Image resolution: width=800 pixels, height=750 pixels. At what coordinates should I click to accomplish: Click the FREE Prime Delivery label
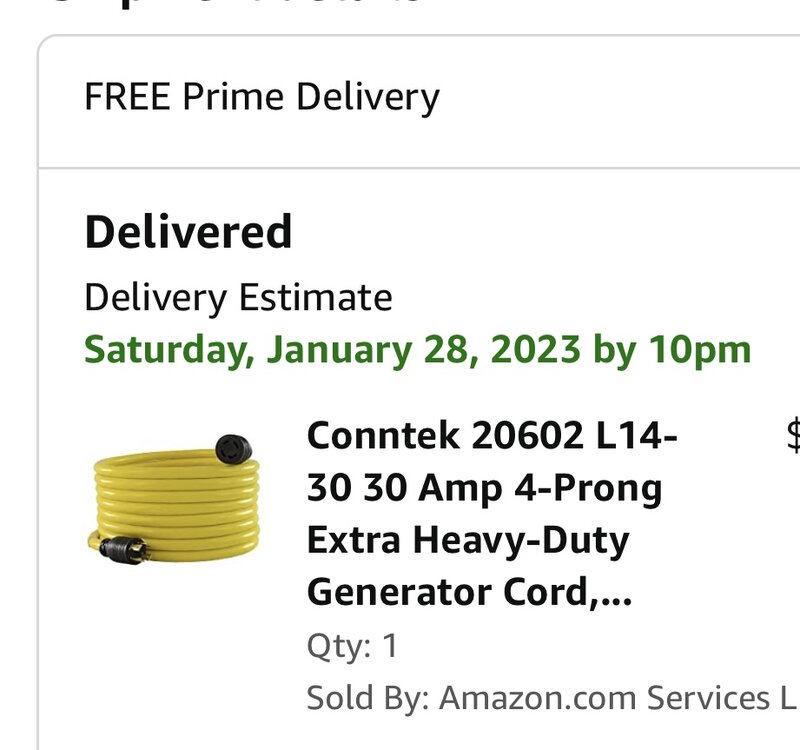pos(261,98)
